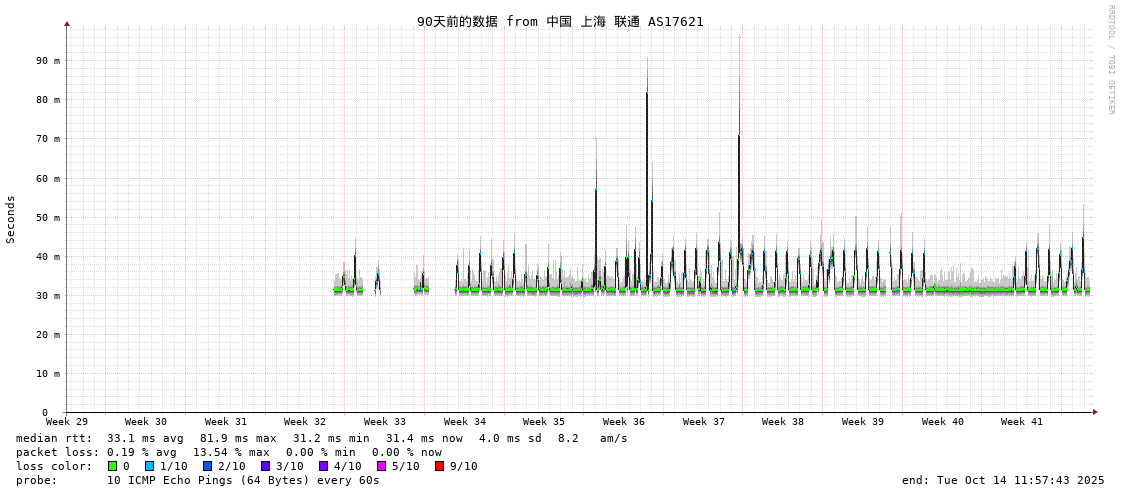Screen dimensions: 1121x494
Task: Jump to the Week 41 axis label
Action: [x=1021, y=422]
